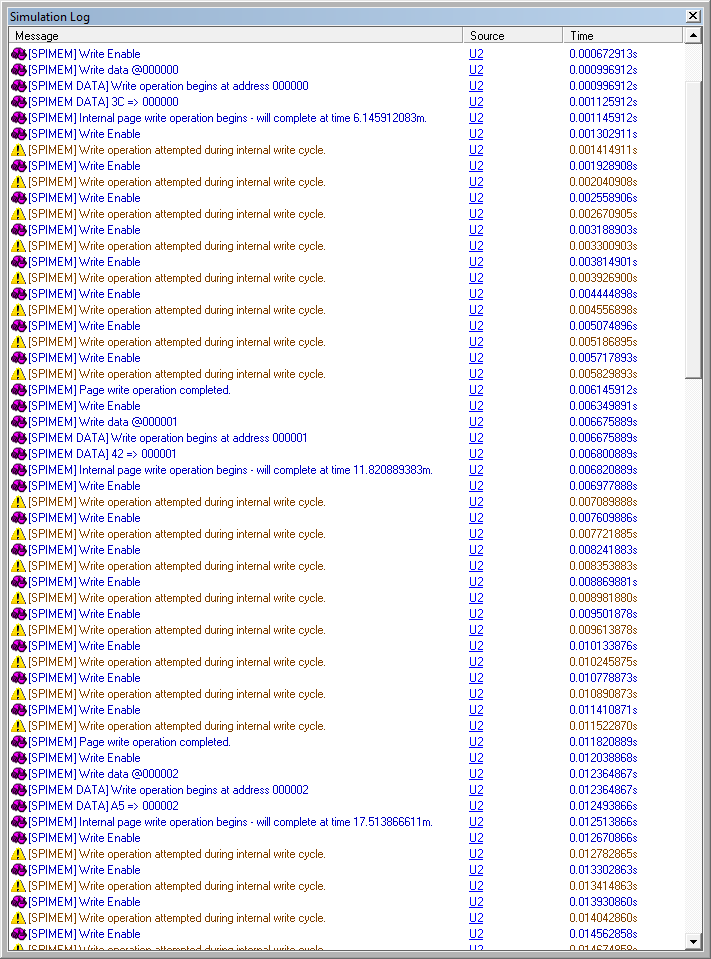This screenshot has height=959, width=711.
Task: Sort by the Source column header
Action: tap(512, 35)
